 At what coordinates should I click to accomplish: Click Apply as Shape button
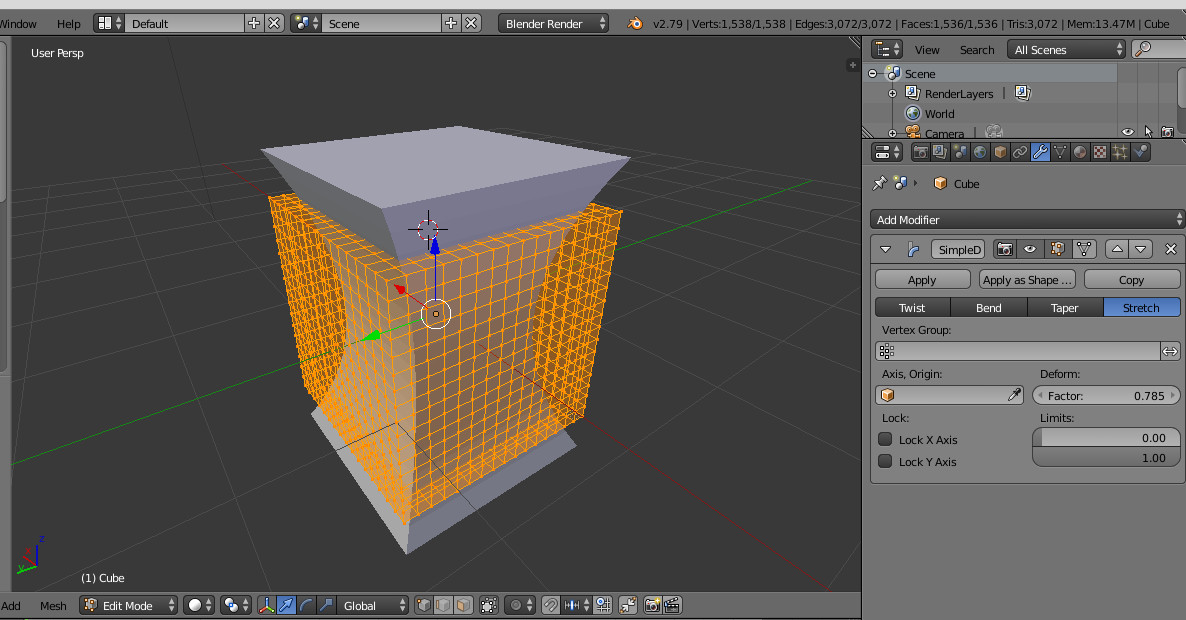(1026, 279)
